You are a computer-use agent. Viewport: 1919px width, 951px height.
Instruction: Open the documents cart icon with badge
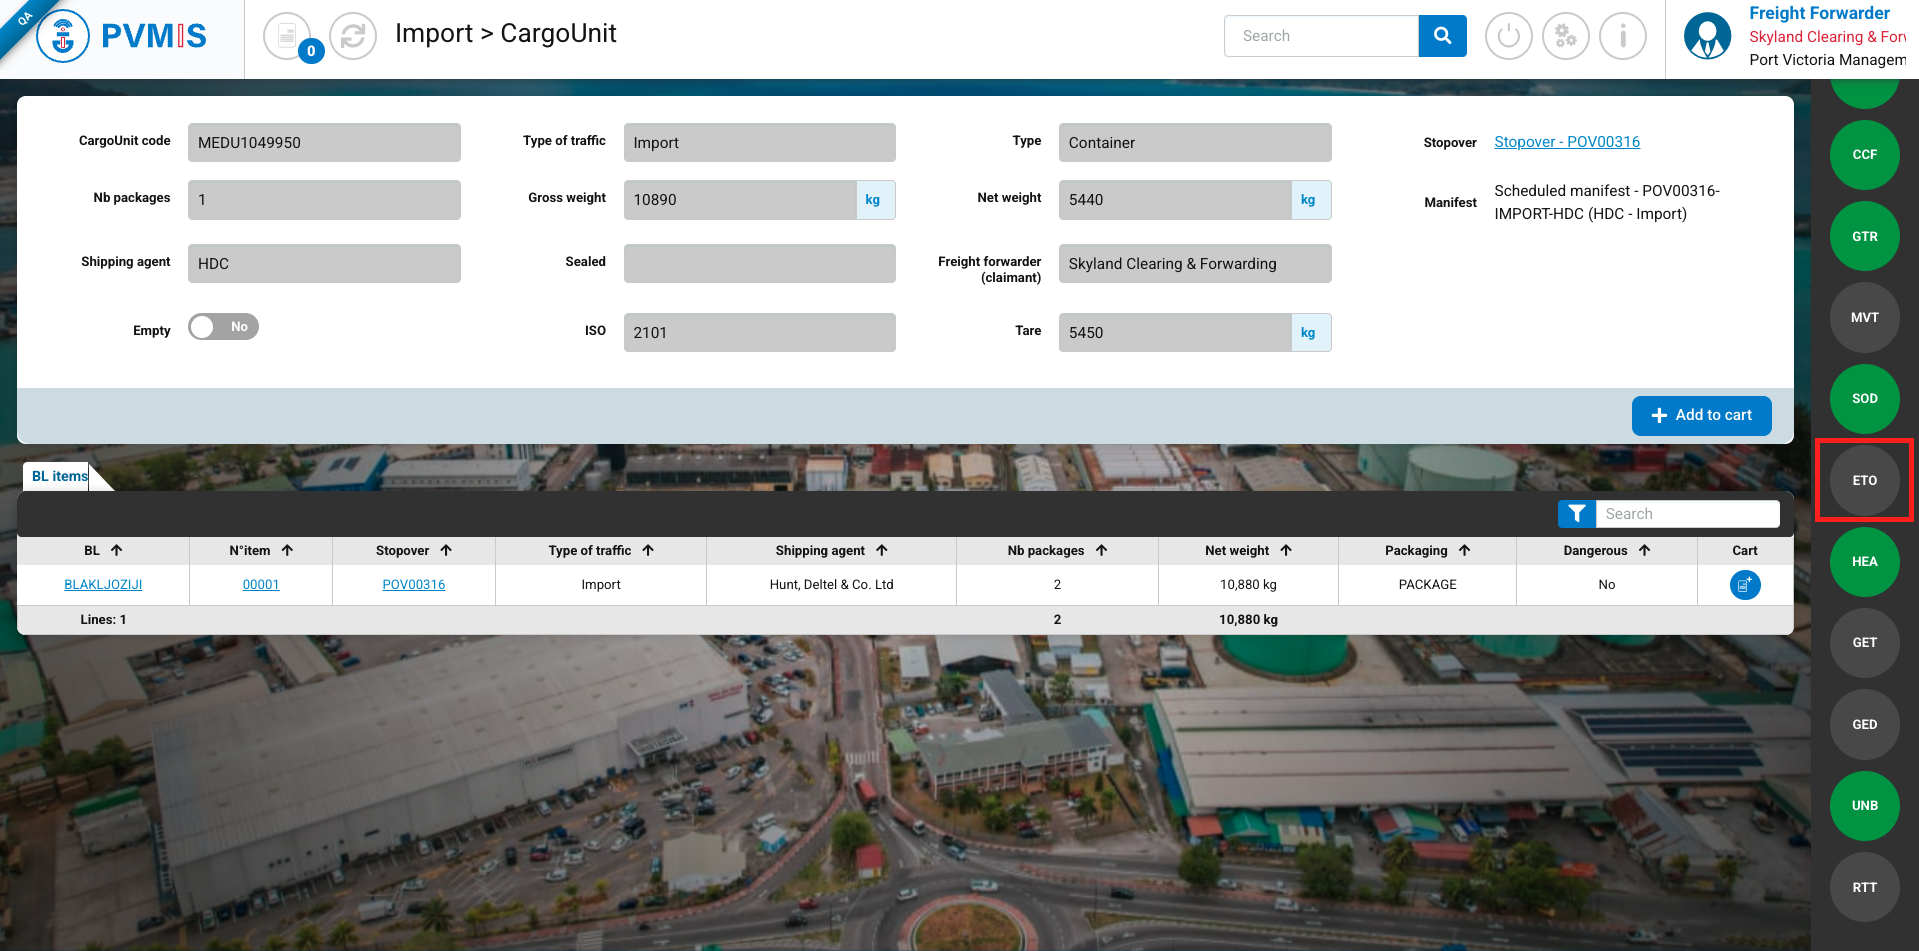coord(288,37)
